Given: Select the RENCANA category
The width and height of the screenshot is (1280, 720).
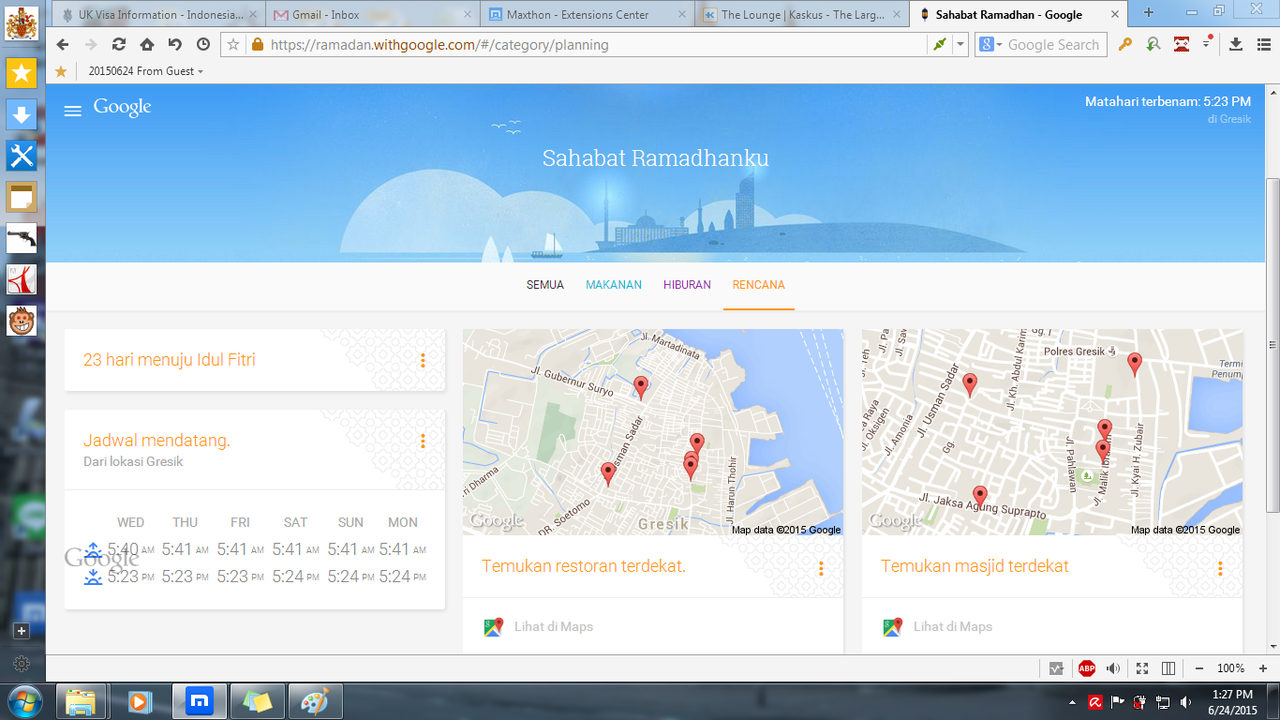Looking at the screenshot, I should point(759,285).
